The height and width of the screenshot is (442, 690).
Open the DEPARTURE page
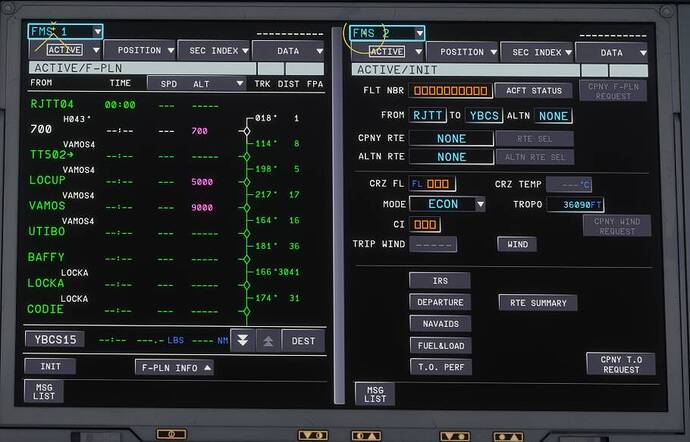[x=440, y=302]
